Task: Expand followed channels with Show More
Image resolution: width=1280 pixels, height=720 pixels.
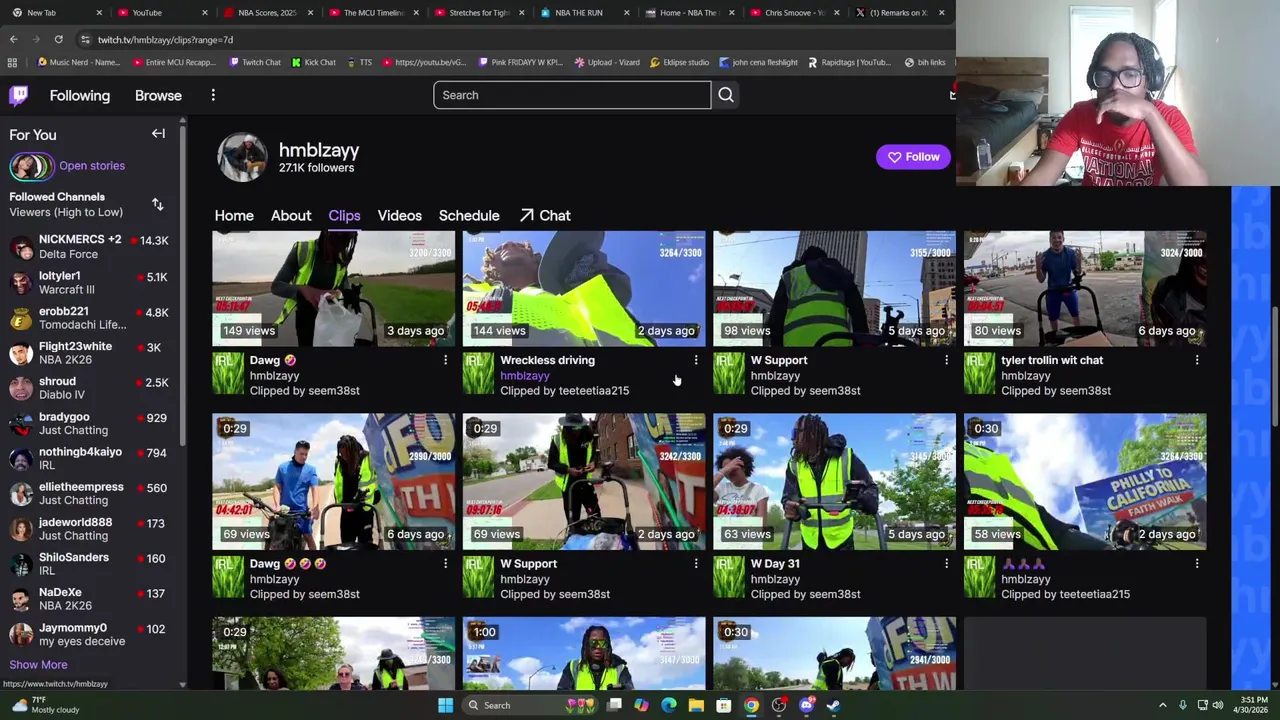Action: 38,664
